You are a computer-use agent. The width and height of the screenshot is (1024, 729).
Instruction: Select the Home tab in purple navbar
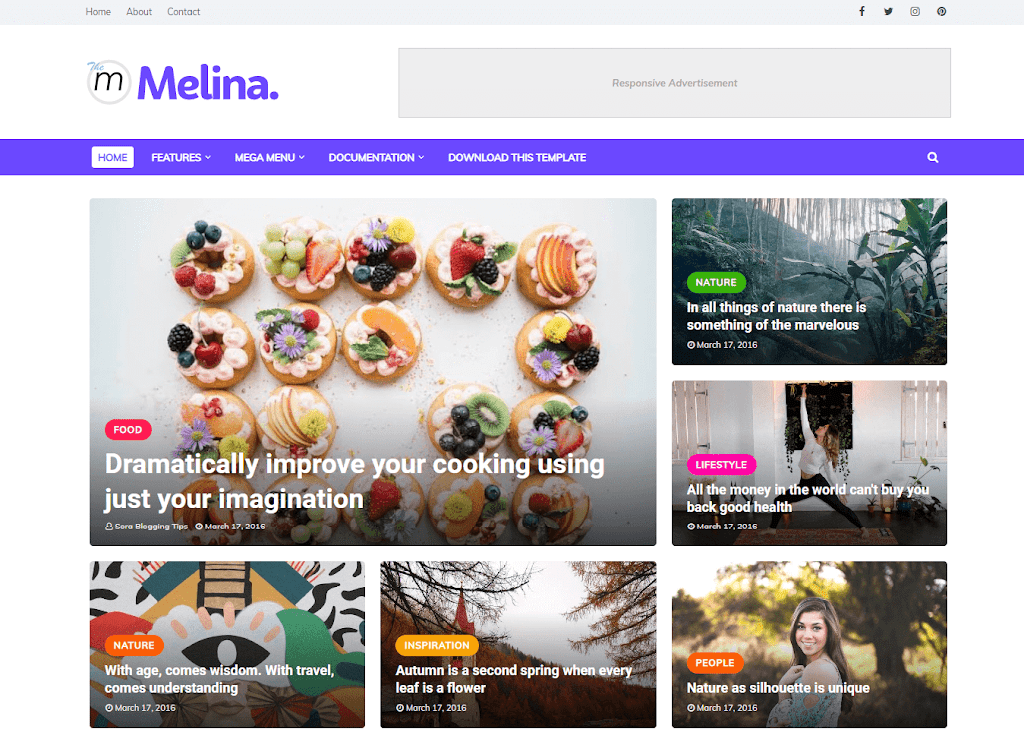coord(112,157)
